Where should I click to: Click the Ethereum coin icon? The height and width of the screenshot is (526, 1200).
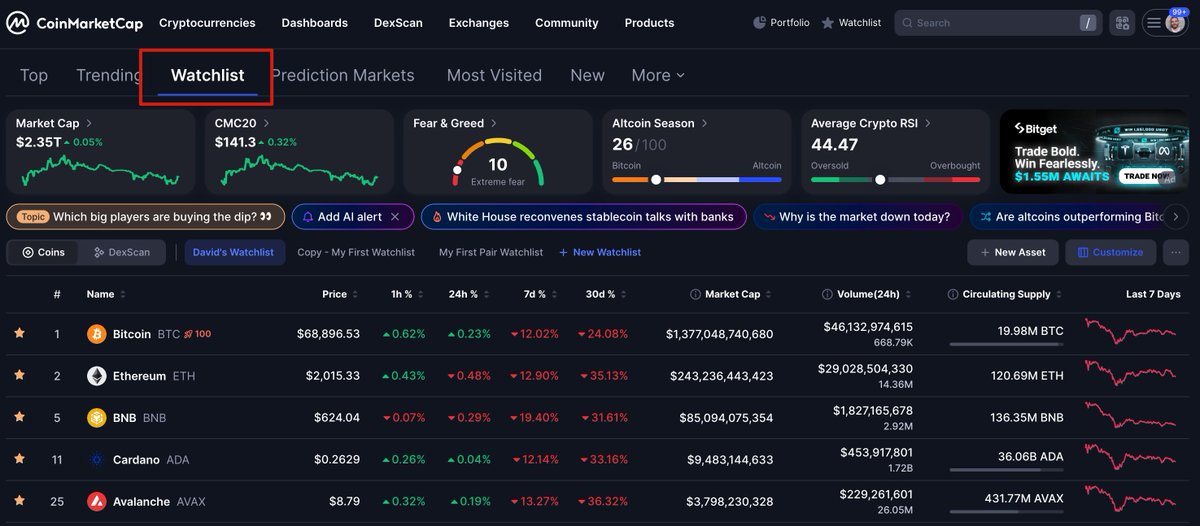click(x=97, y=376)
